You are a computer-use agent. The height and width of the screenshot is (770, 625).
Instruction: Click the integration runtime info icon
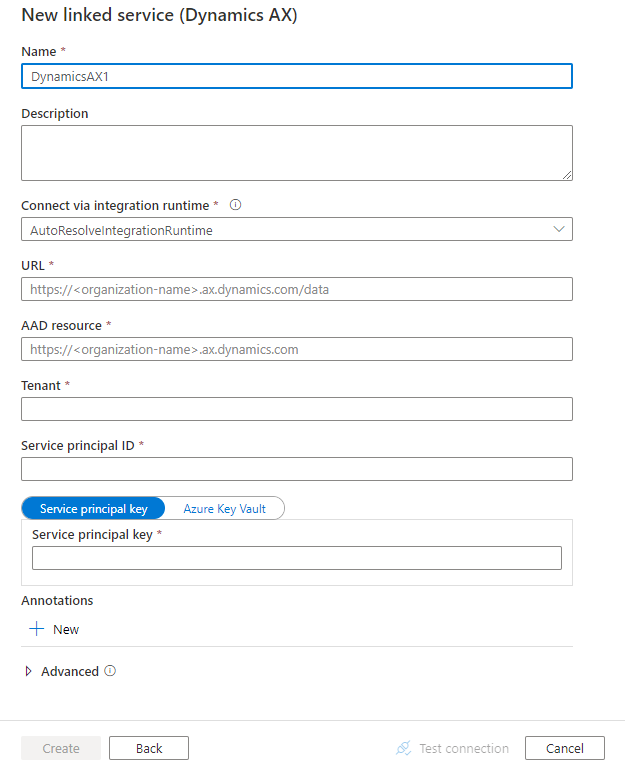point(236,205)
